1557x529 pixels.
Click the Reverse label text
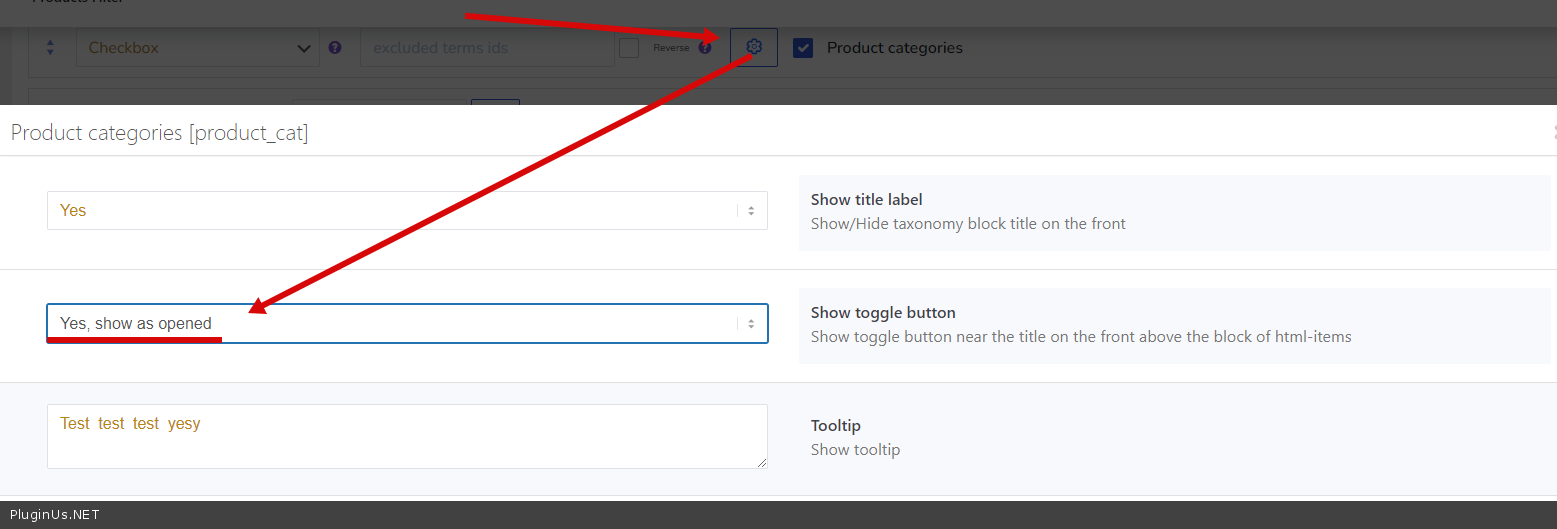tap(671, 48)
